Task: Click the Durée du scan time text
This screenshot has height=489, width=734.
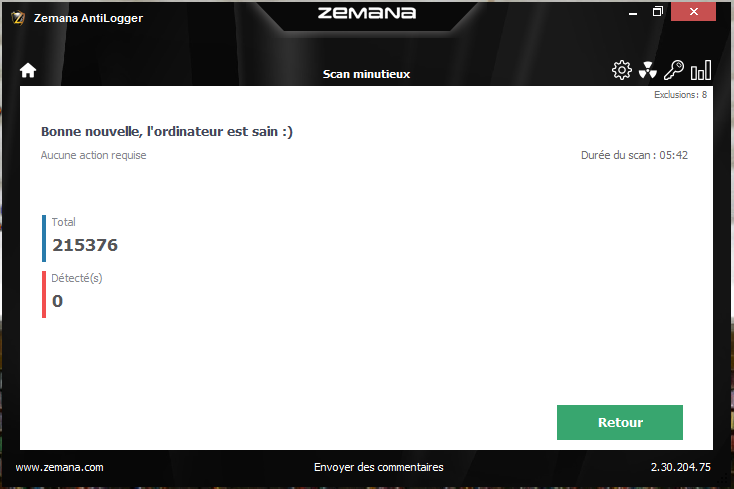Action: tap(634, 155)
